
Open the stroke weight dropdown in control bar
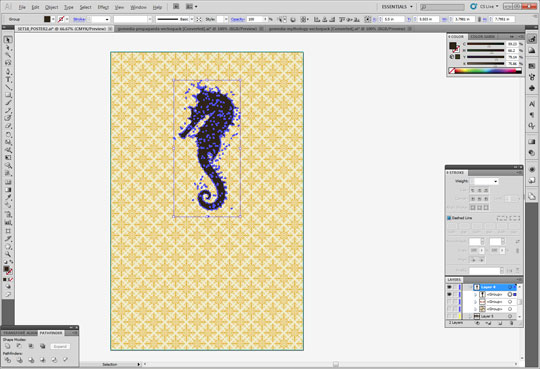[107, 19]
